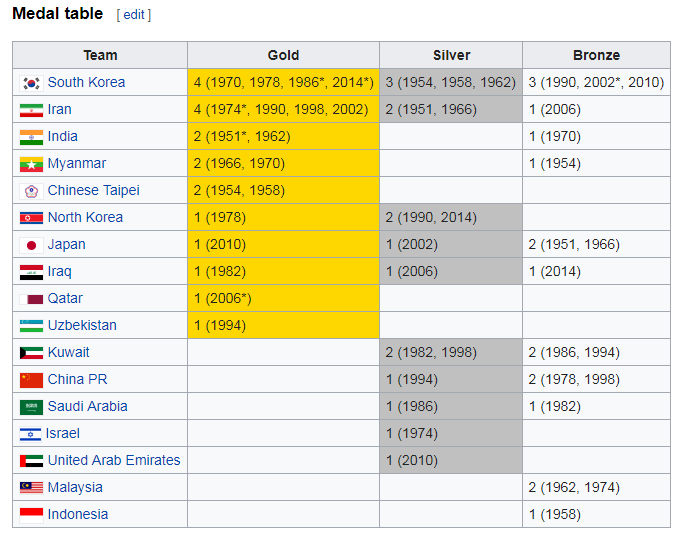Click the Team column header
Screen dimensions: 686x536
100,56
